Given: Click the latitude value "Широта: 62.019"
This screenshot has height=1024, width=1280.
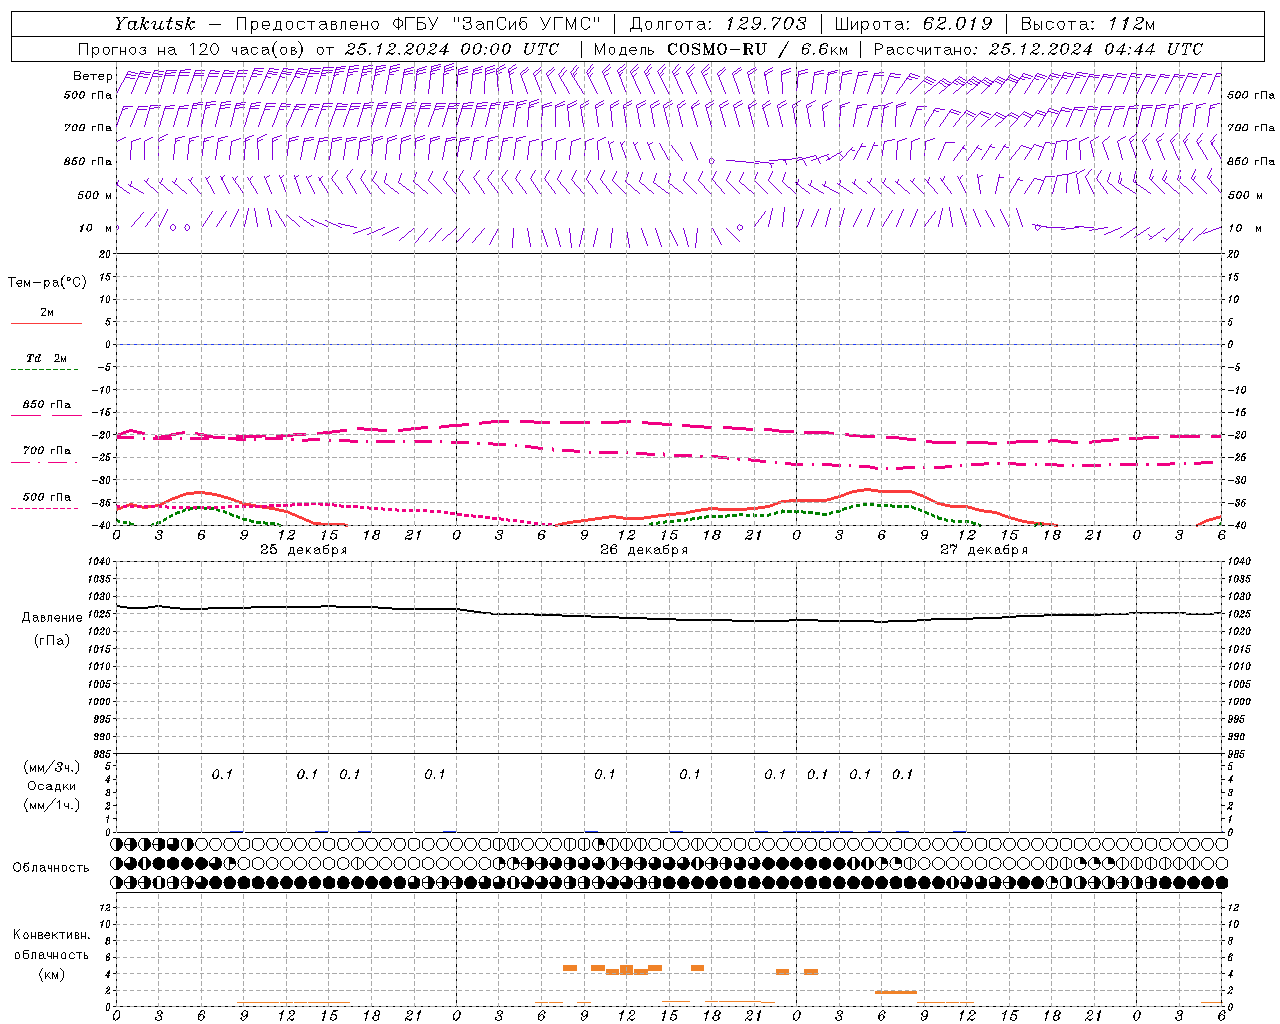Looking at the screenshot, I should coord(913,24).
